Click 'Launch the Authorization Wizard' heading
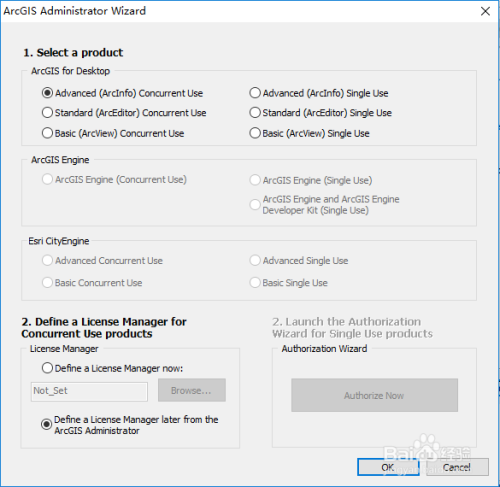Image resolution: width=500 pixels, height=487 pixels. (352, 328)
